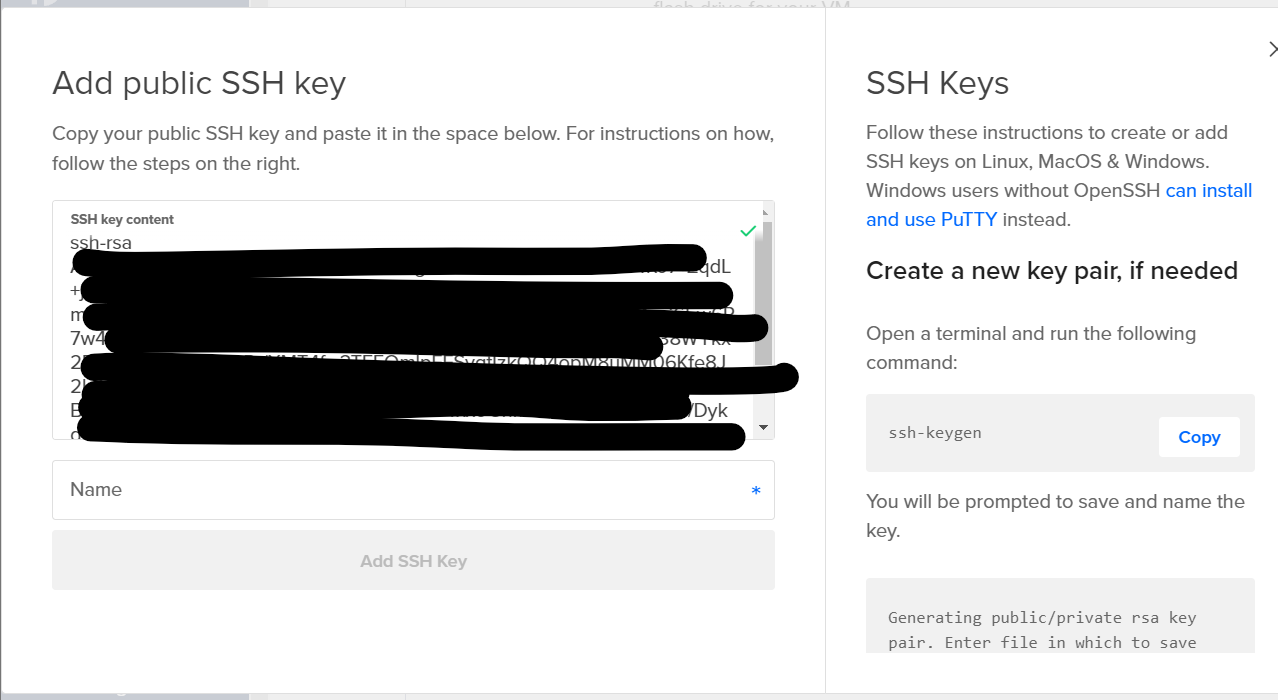Click the "SSH key content" field label
The width and height of the screenshot is (1278, 700).
click(122, 219)
